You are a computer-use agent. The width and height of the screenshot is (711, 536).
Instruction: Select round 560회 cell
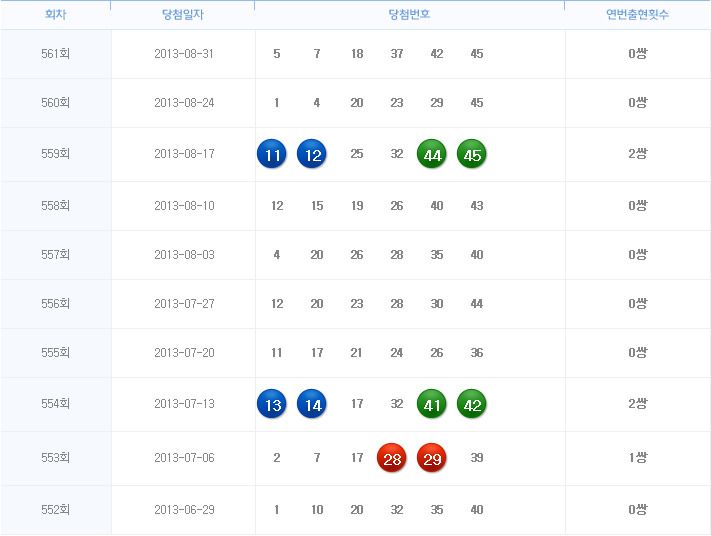click(55, 102)
